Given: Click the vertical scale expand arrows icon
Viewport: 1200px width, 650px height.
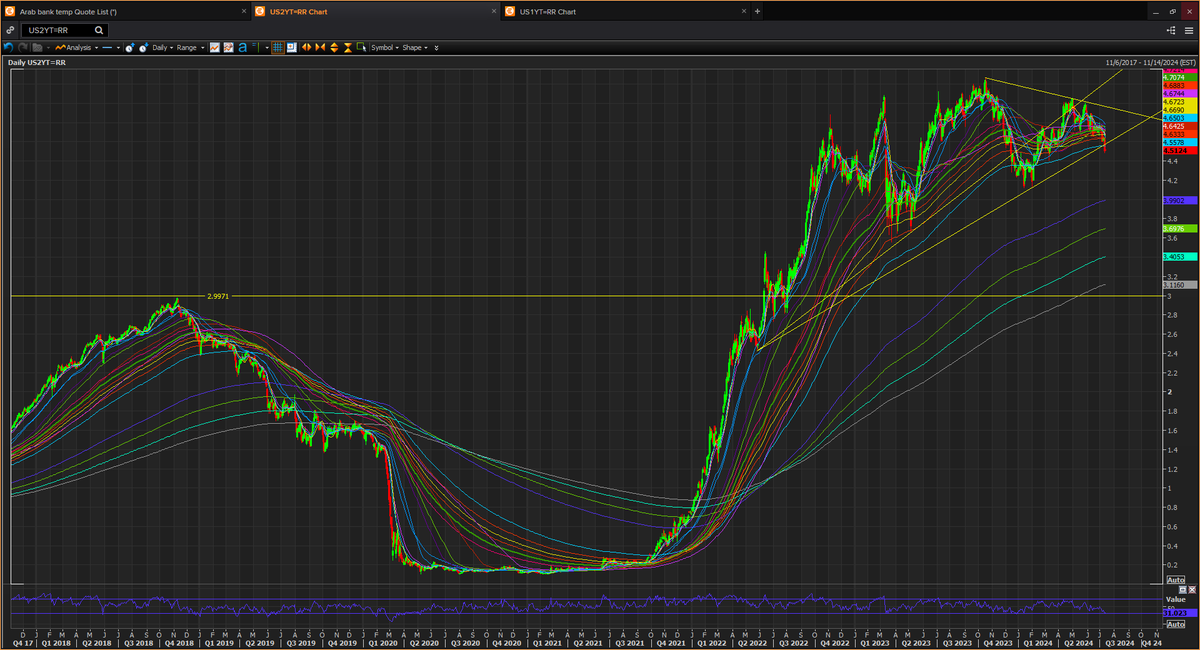Looking at the screenshot, I should tap(335, 47).
